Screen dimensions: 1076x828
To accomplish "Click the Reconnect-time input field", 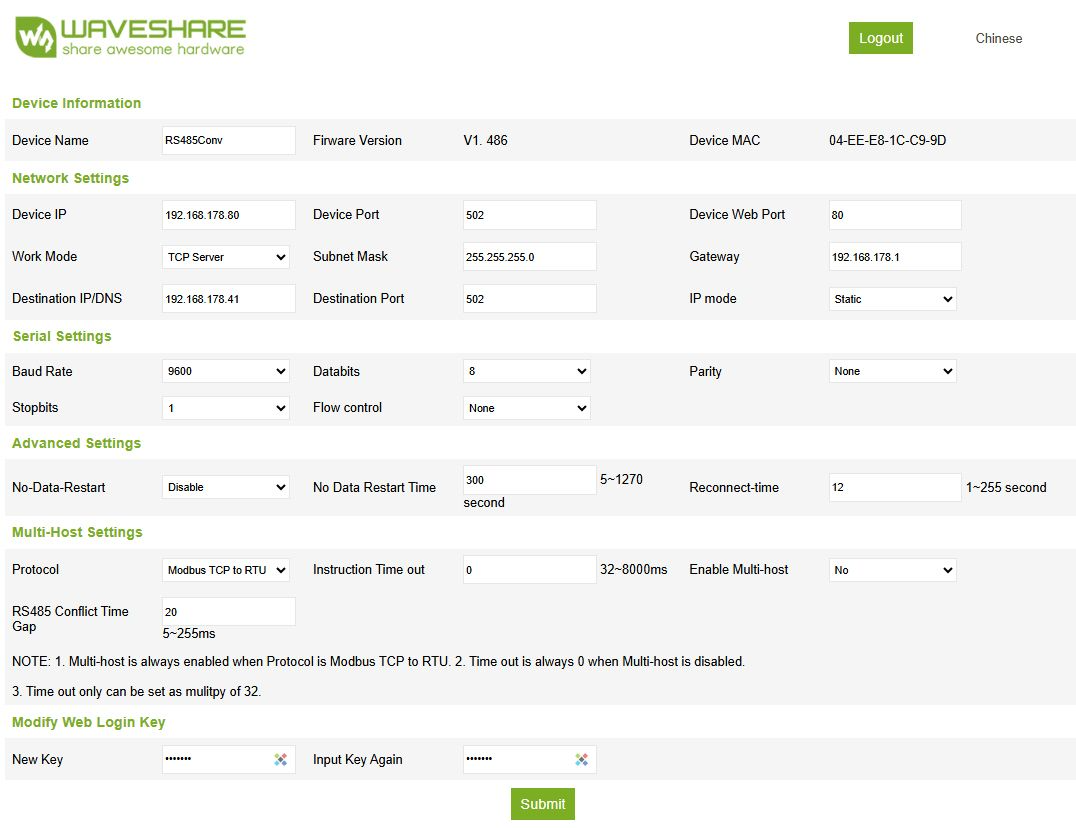I will 894,487.
